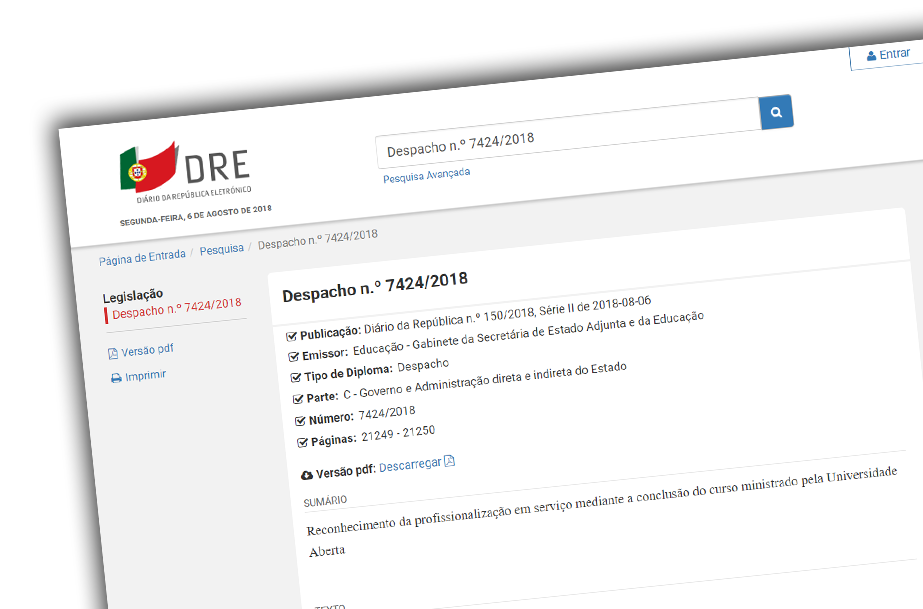Viewport: 923px width, 609px height.
Task: Click the PDF icon after the Descarregar link
Action: pyautogui.click(x=449, y=463)
